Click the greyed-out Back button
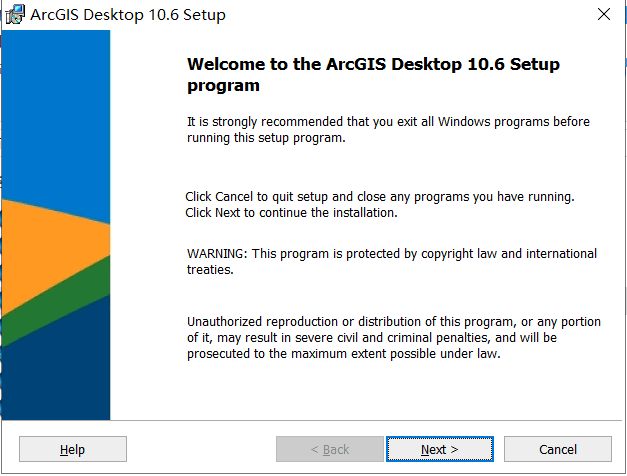The width and height of the screenshot is (627, 476). [x=329, y=449]
